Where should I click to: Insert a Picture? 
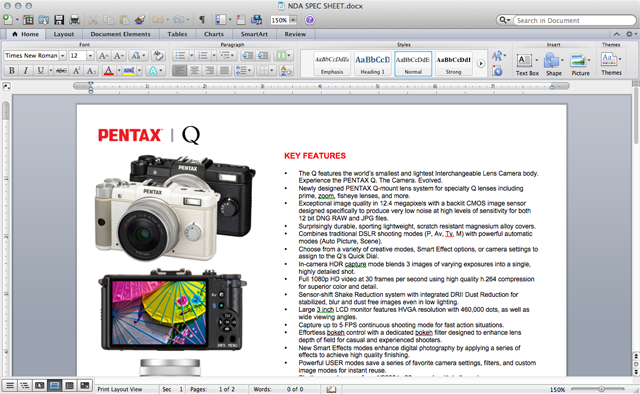(580, 64)
